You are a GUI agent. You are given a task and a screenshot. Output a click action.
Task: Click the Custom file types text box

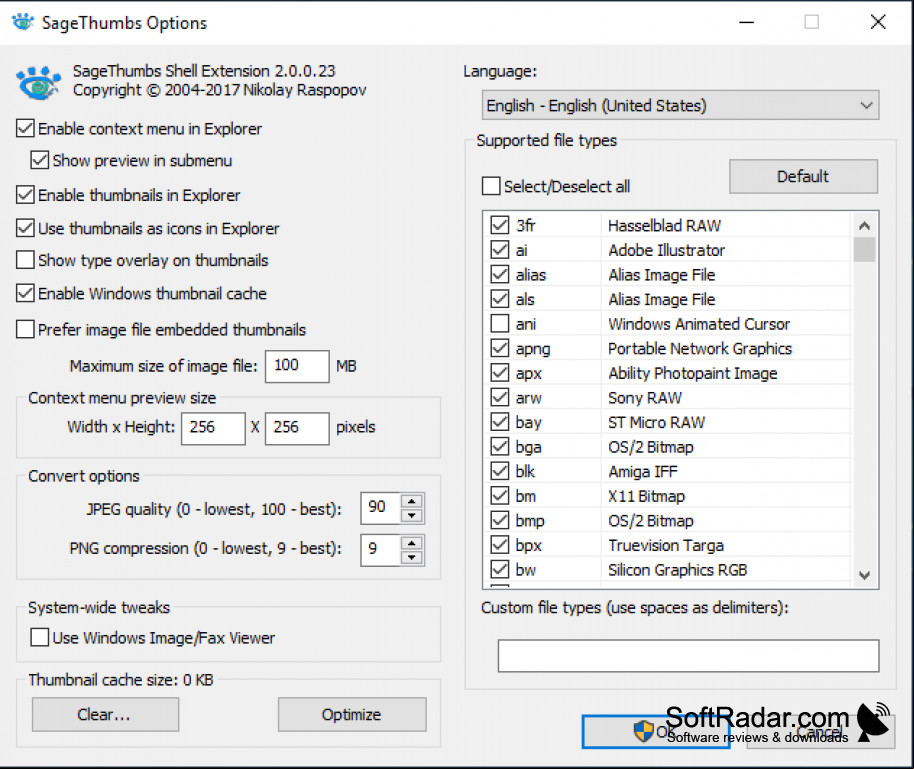coord(688,655)
